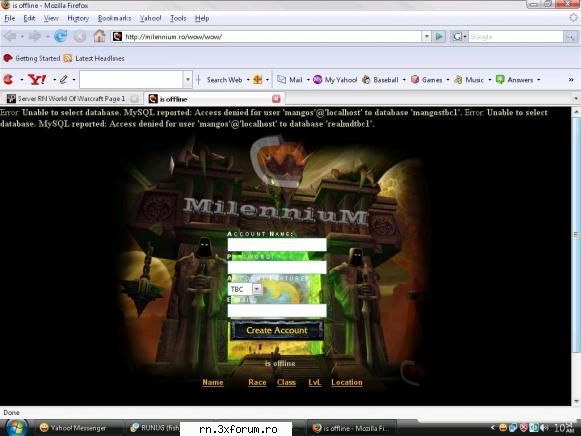581x436 pixels.
Task: Click the throbber activity icon at top right
Action: tap(574, 17)
